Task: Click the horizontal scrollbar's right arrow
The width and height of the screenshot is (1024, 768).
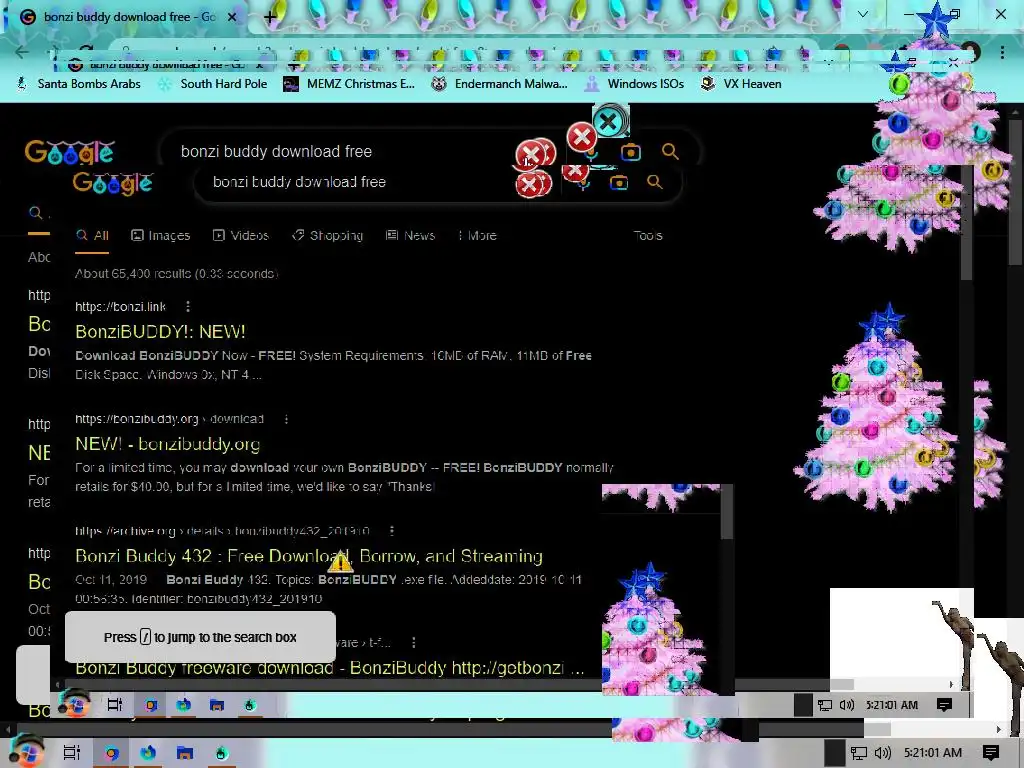Action: tap(999, 729)
